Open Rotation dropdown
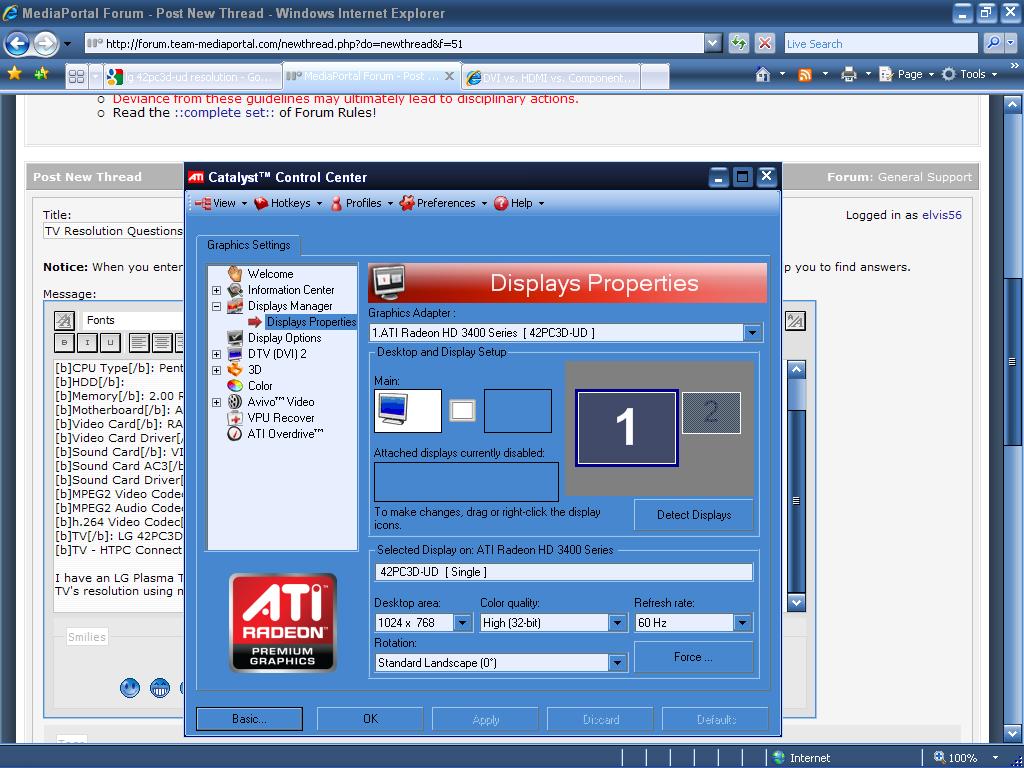This screenshot has width=1024, height=768. click(617, 663)
